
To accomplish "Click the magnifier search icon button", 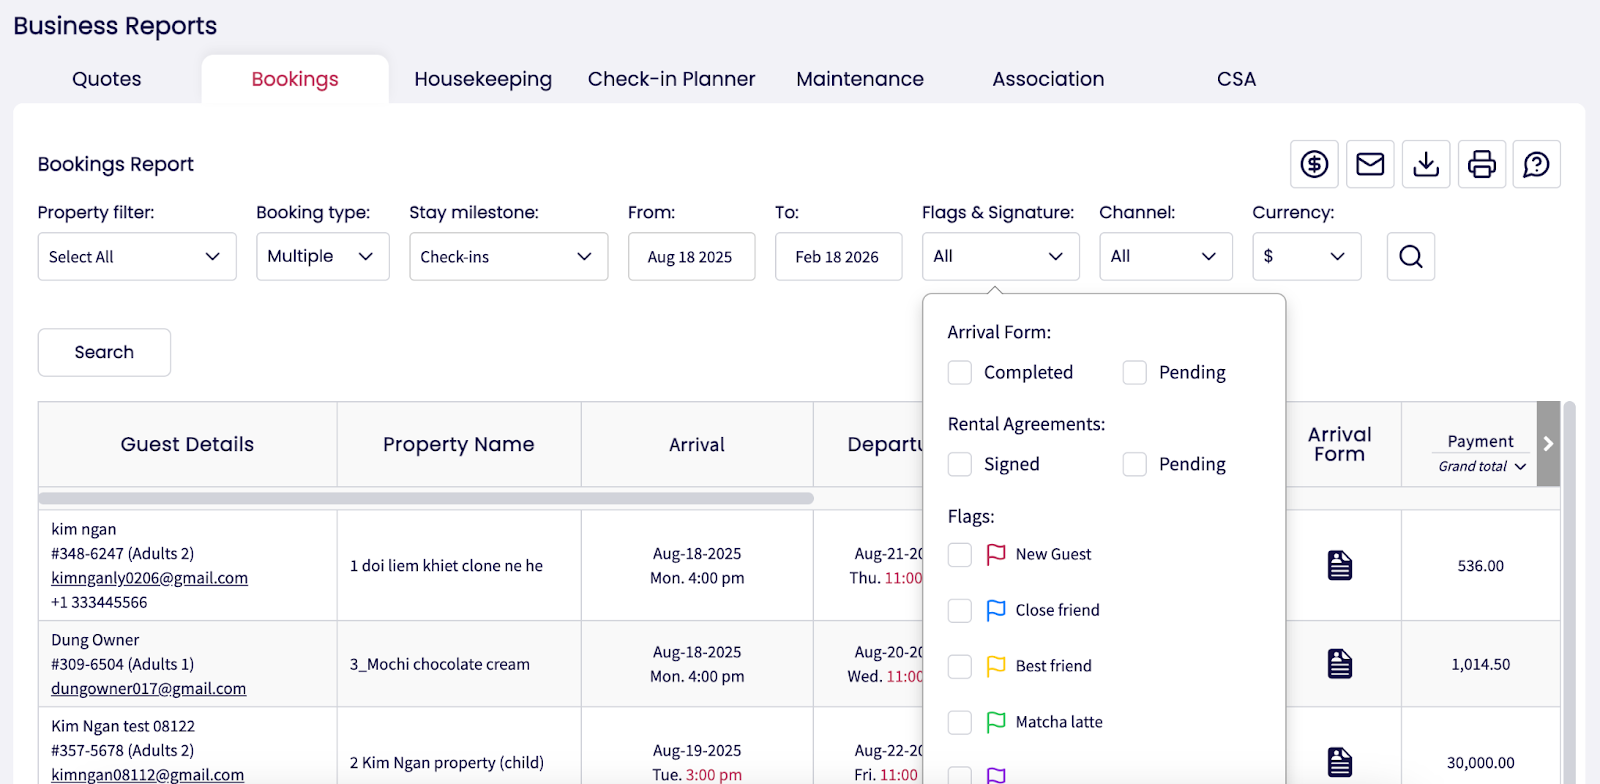I will [x=1411, y=257].
